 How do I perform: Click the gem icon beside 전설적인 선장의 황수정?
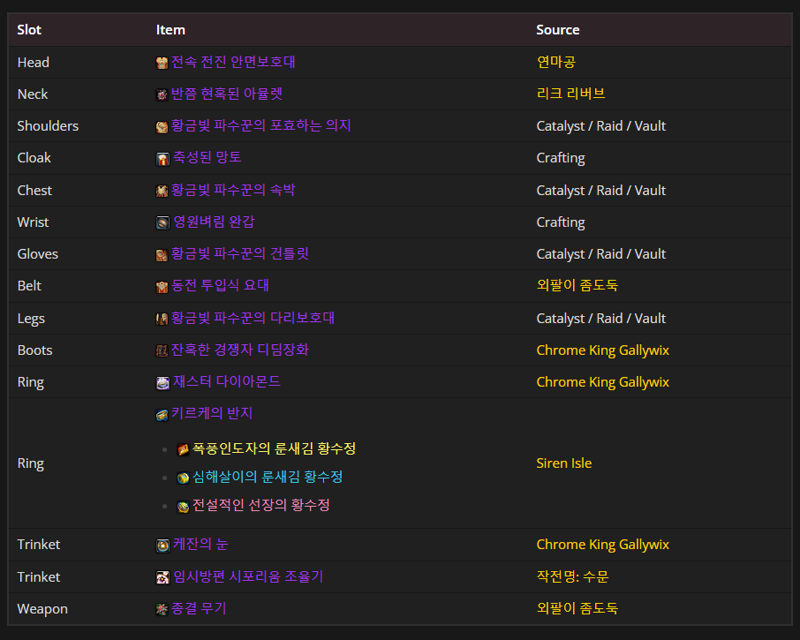click(x=183, y=506)
